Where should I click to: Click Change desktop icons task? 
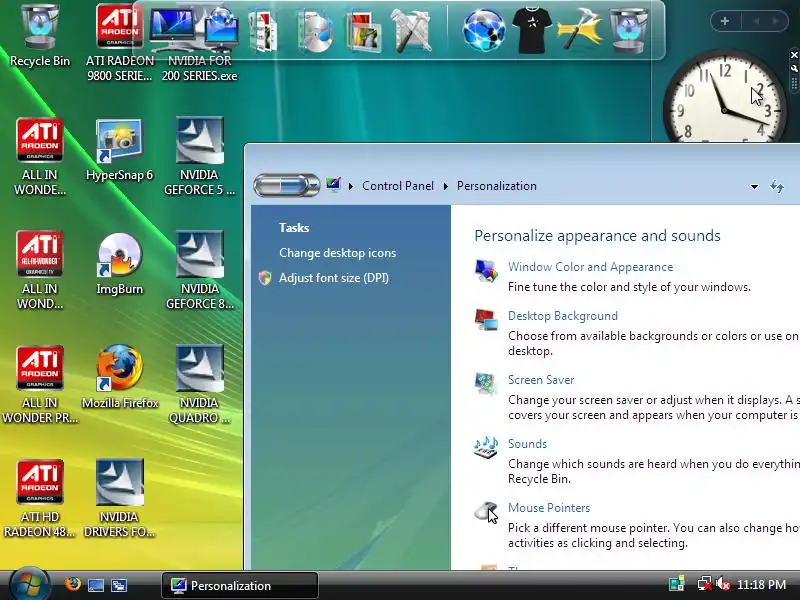[337, 253]
